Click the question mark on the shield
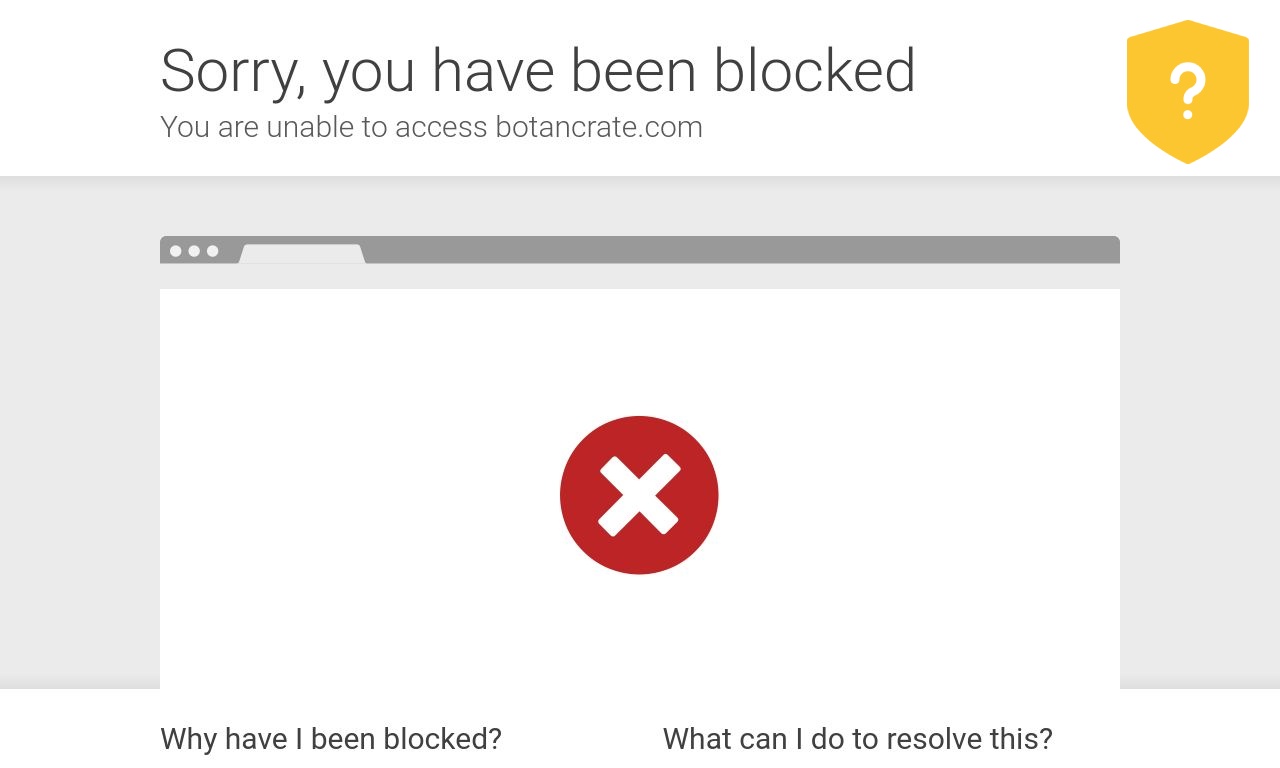 tap(1188, 91)
